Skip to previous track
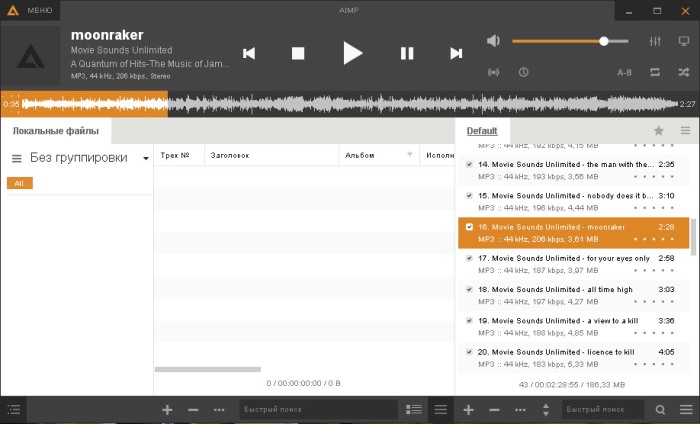 (x=249, y=54)
